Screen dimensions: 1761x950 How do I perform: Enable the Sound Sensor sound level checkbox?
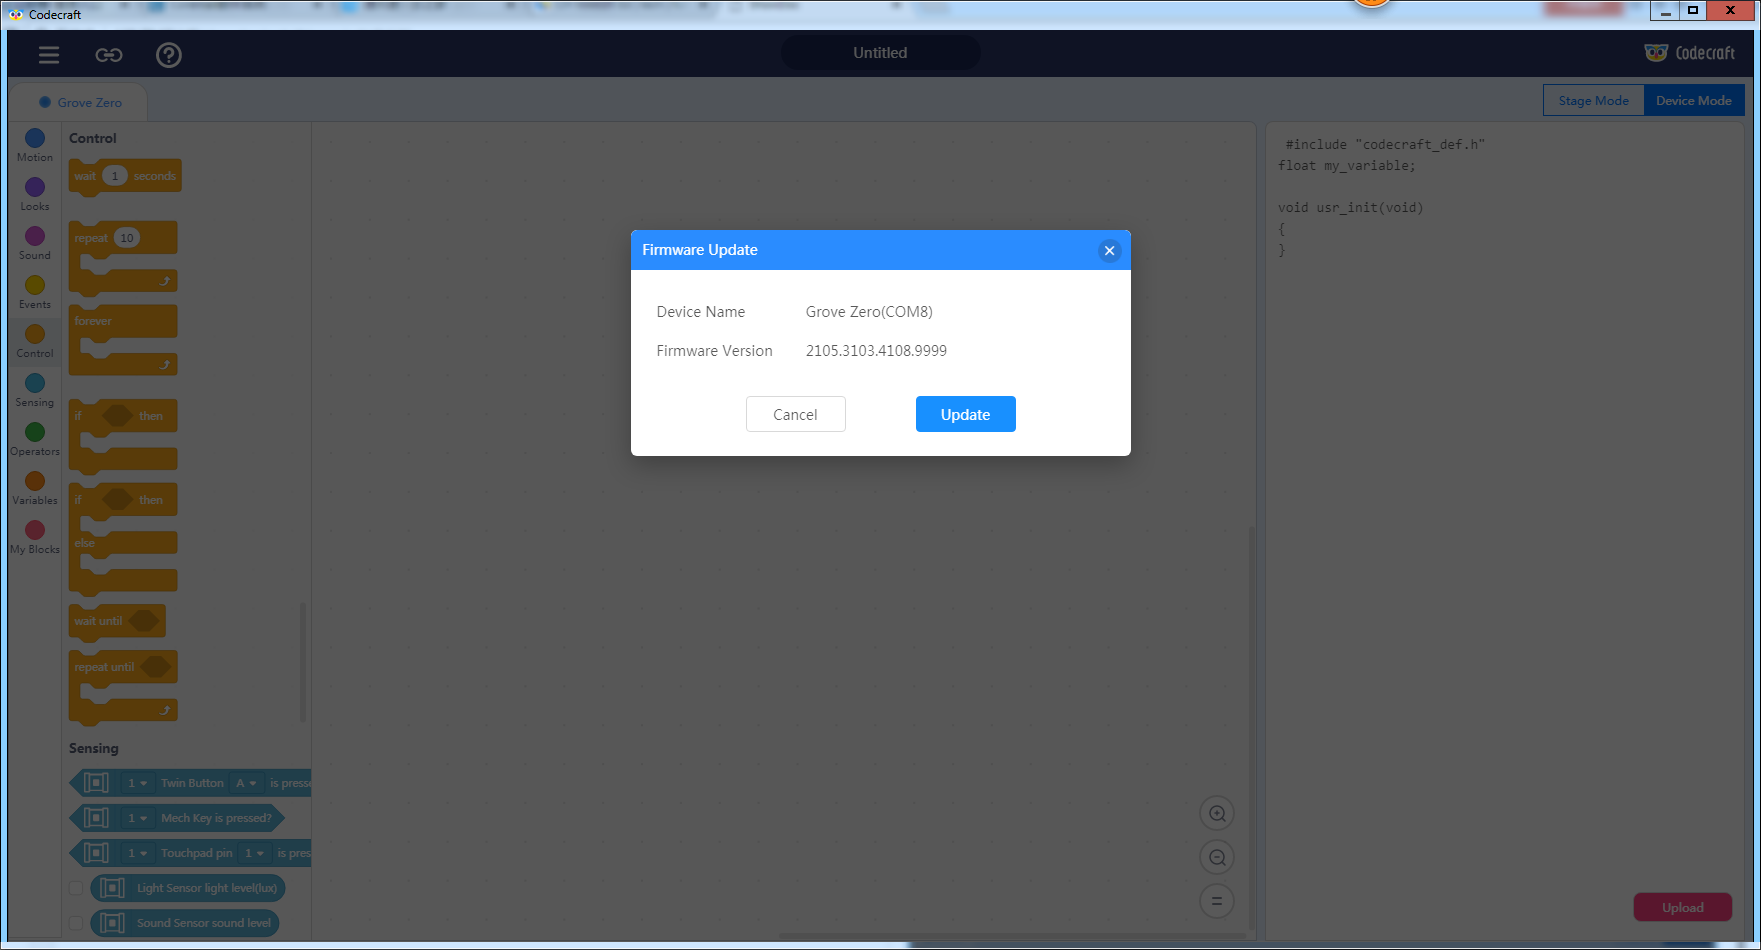(76, 923)
